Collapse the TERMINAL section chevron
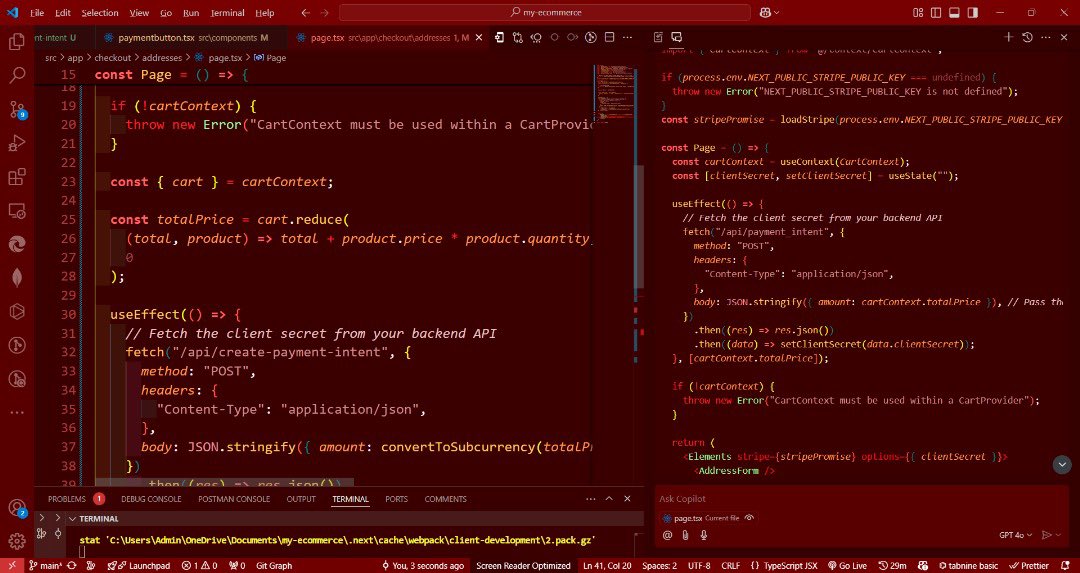 [x=72, y=519]
